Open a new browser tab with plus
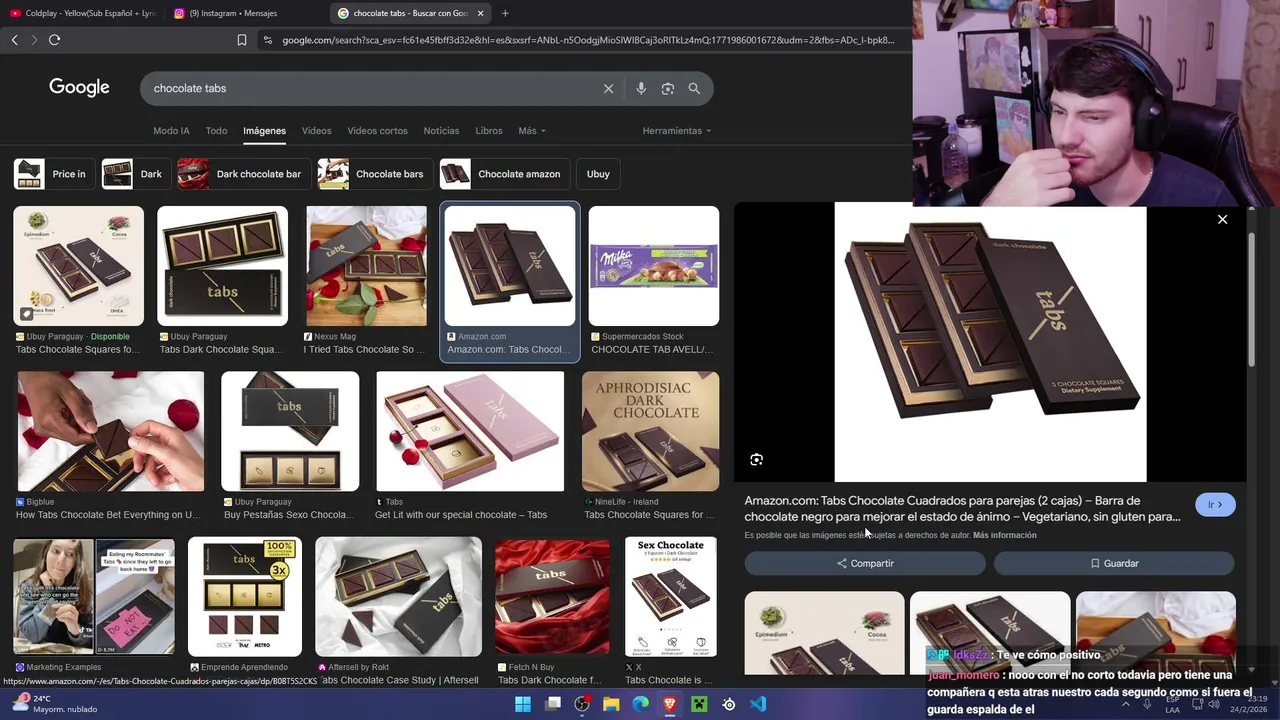1280x720 pixels. coord(505,13)
